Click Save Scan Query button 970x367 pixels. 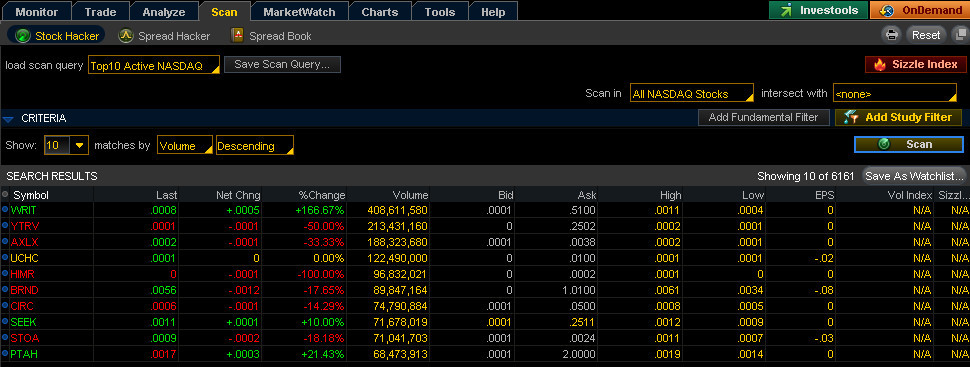point(282,64)
